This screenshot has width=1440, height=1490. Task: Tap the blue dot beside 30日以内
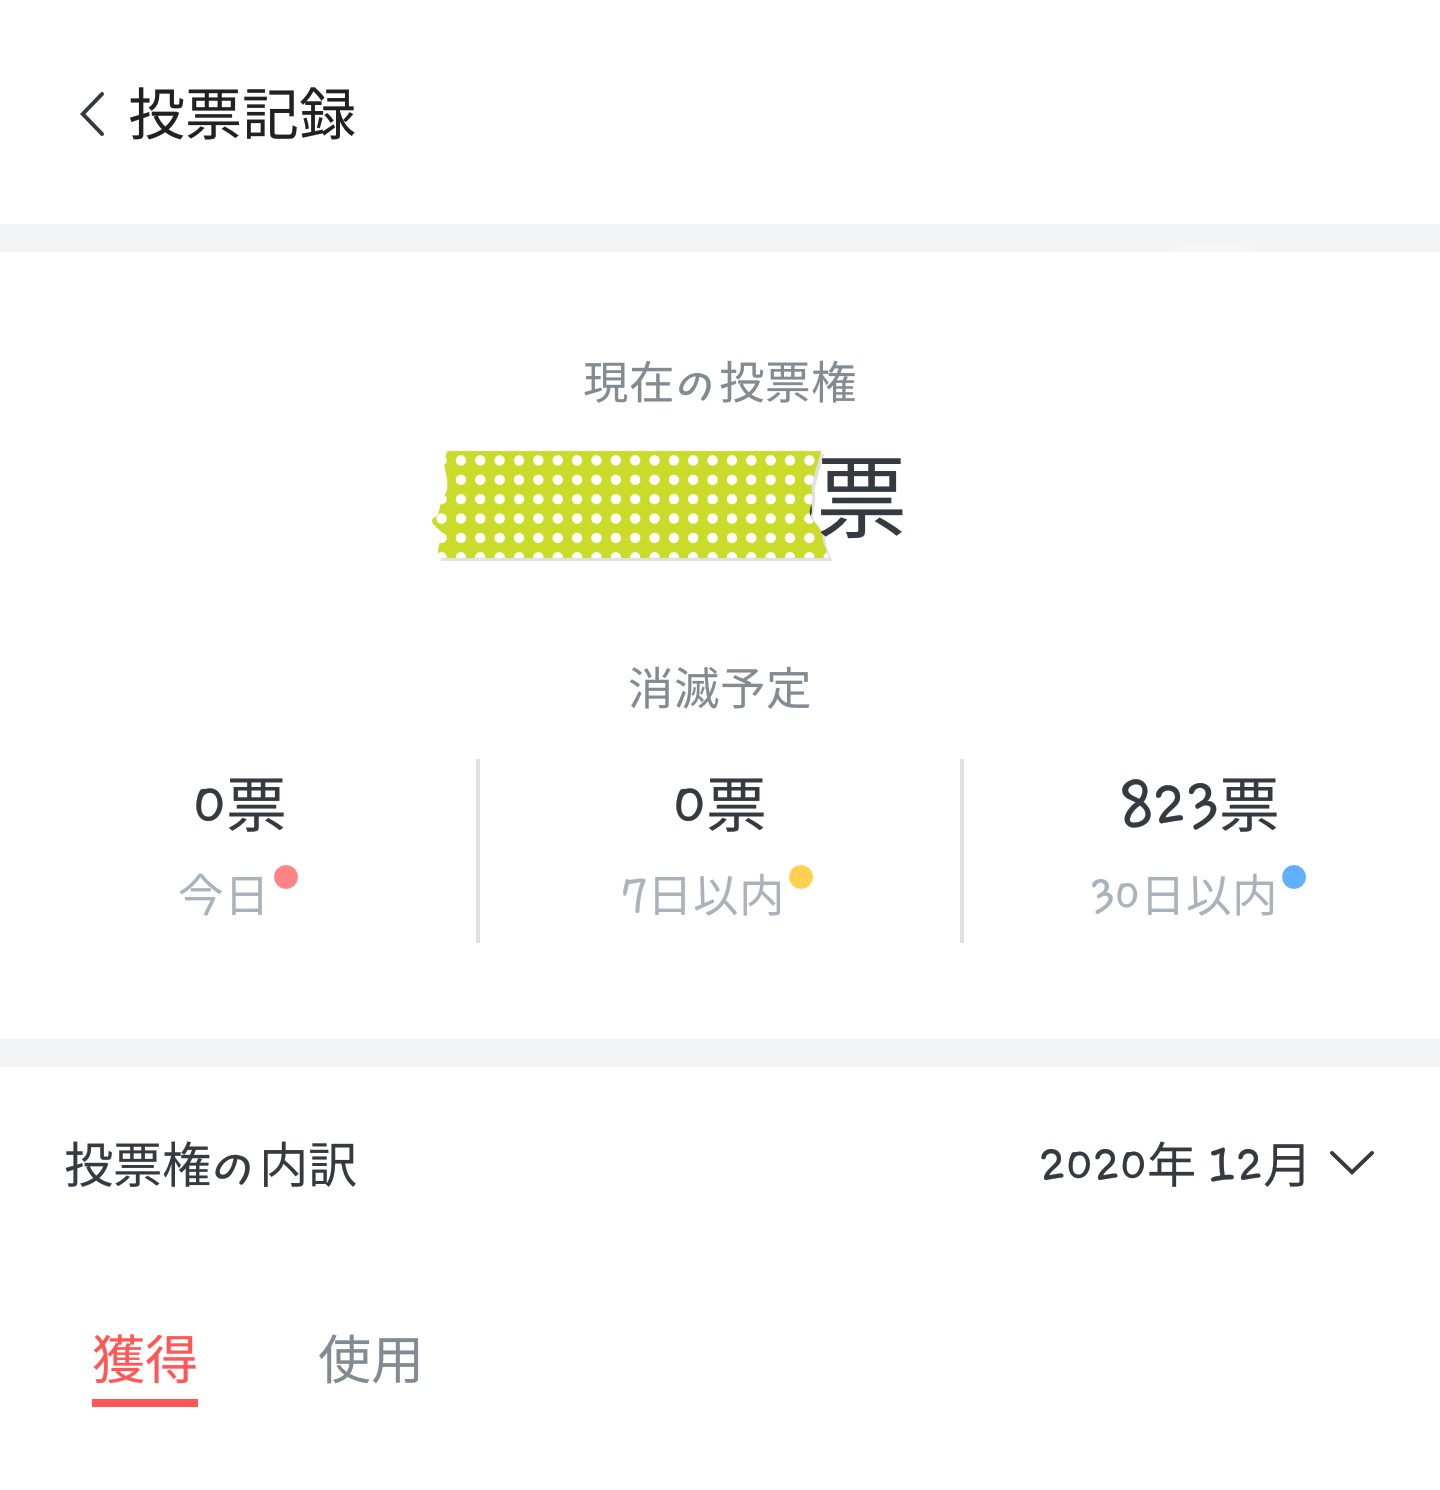(1294, 877)
